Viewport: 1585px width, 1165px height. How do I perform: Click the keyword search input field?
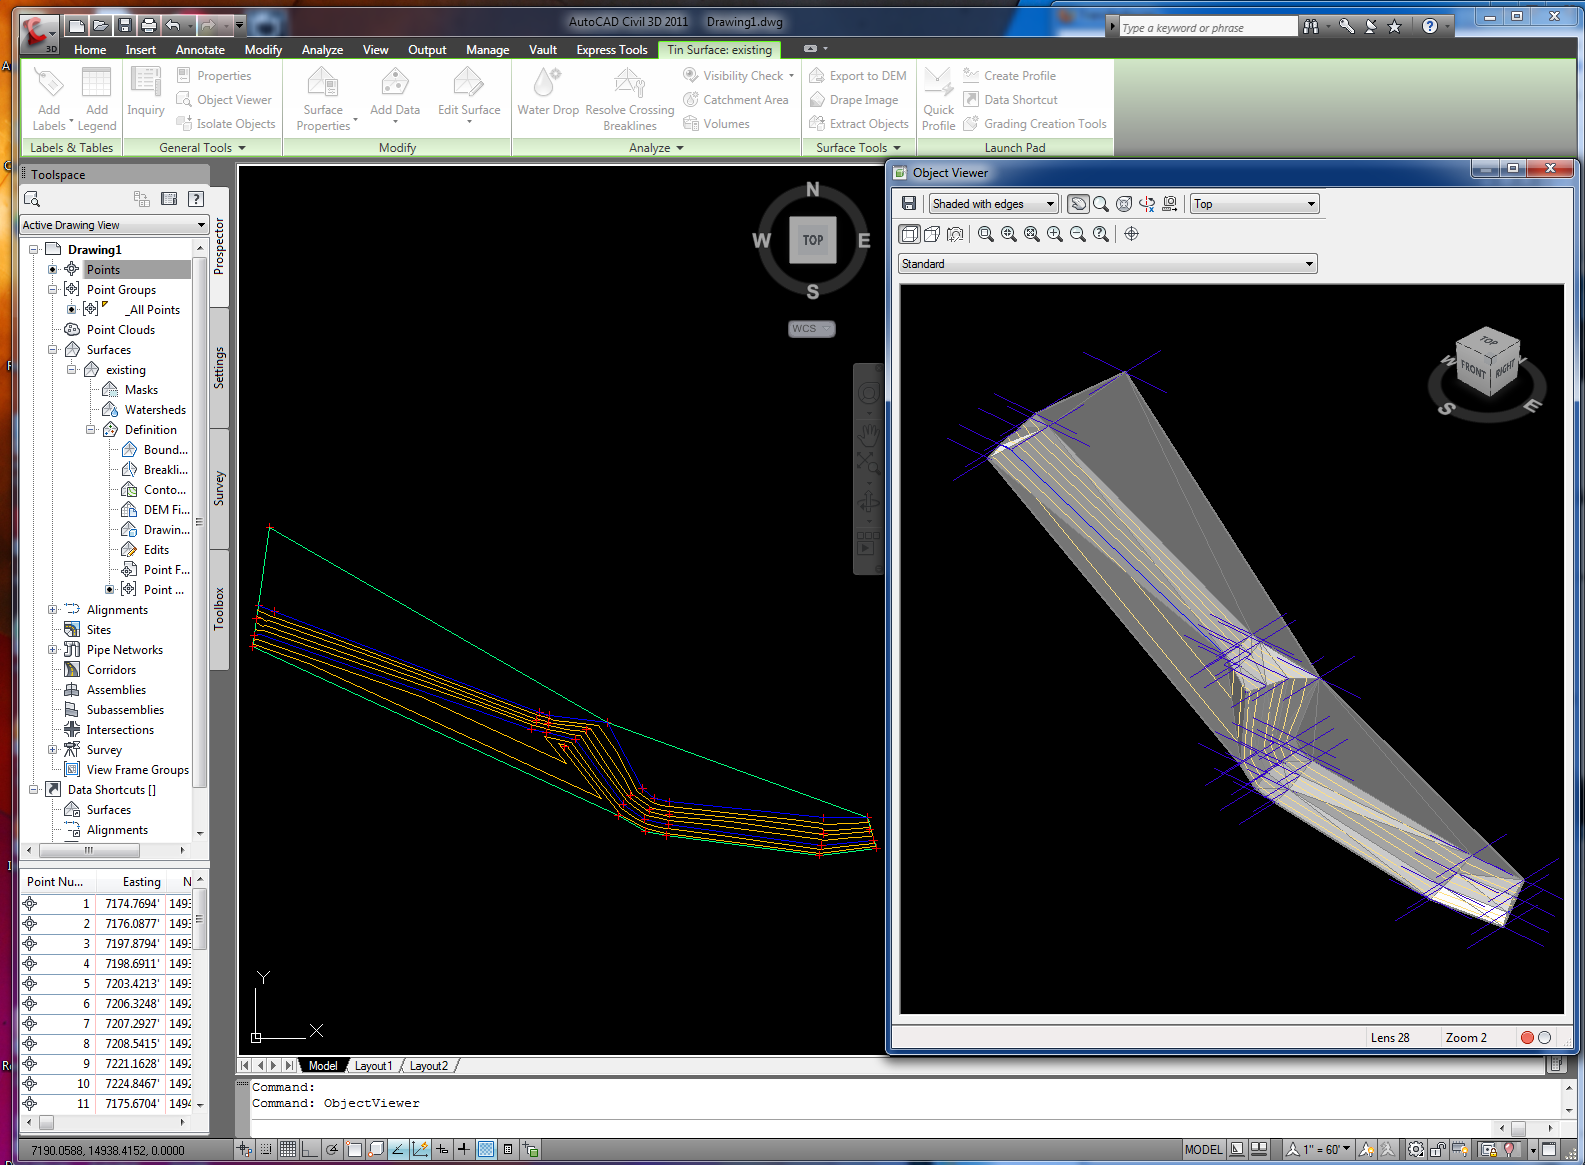pos(1205,27)
